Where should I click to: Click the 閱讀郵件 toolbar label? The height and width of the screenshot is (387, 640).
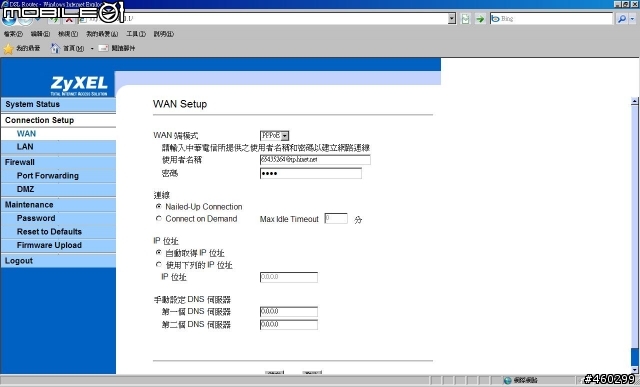[123, 49]
